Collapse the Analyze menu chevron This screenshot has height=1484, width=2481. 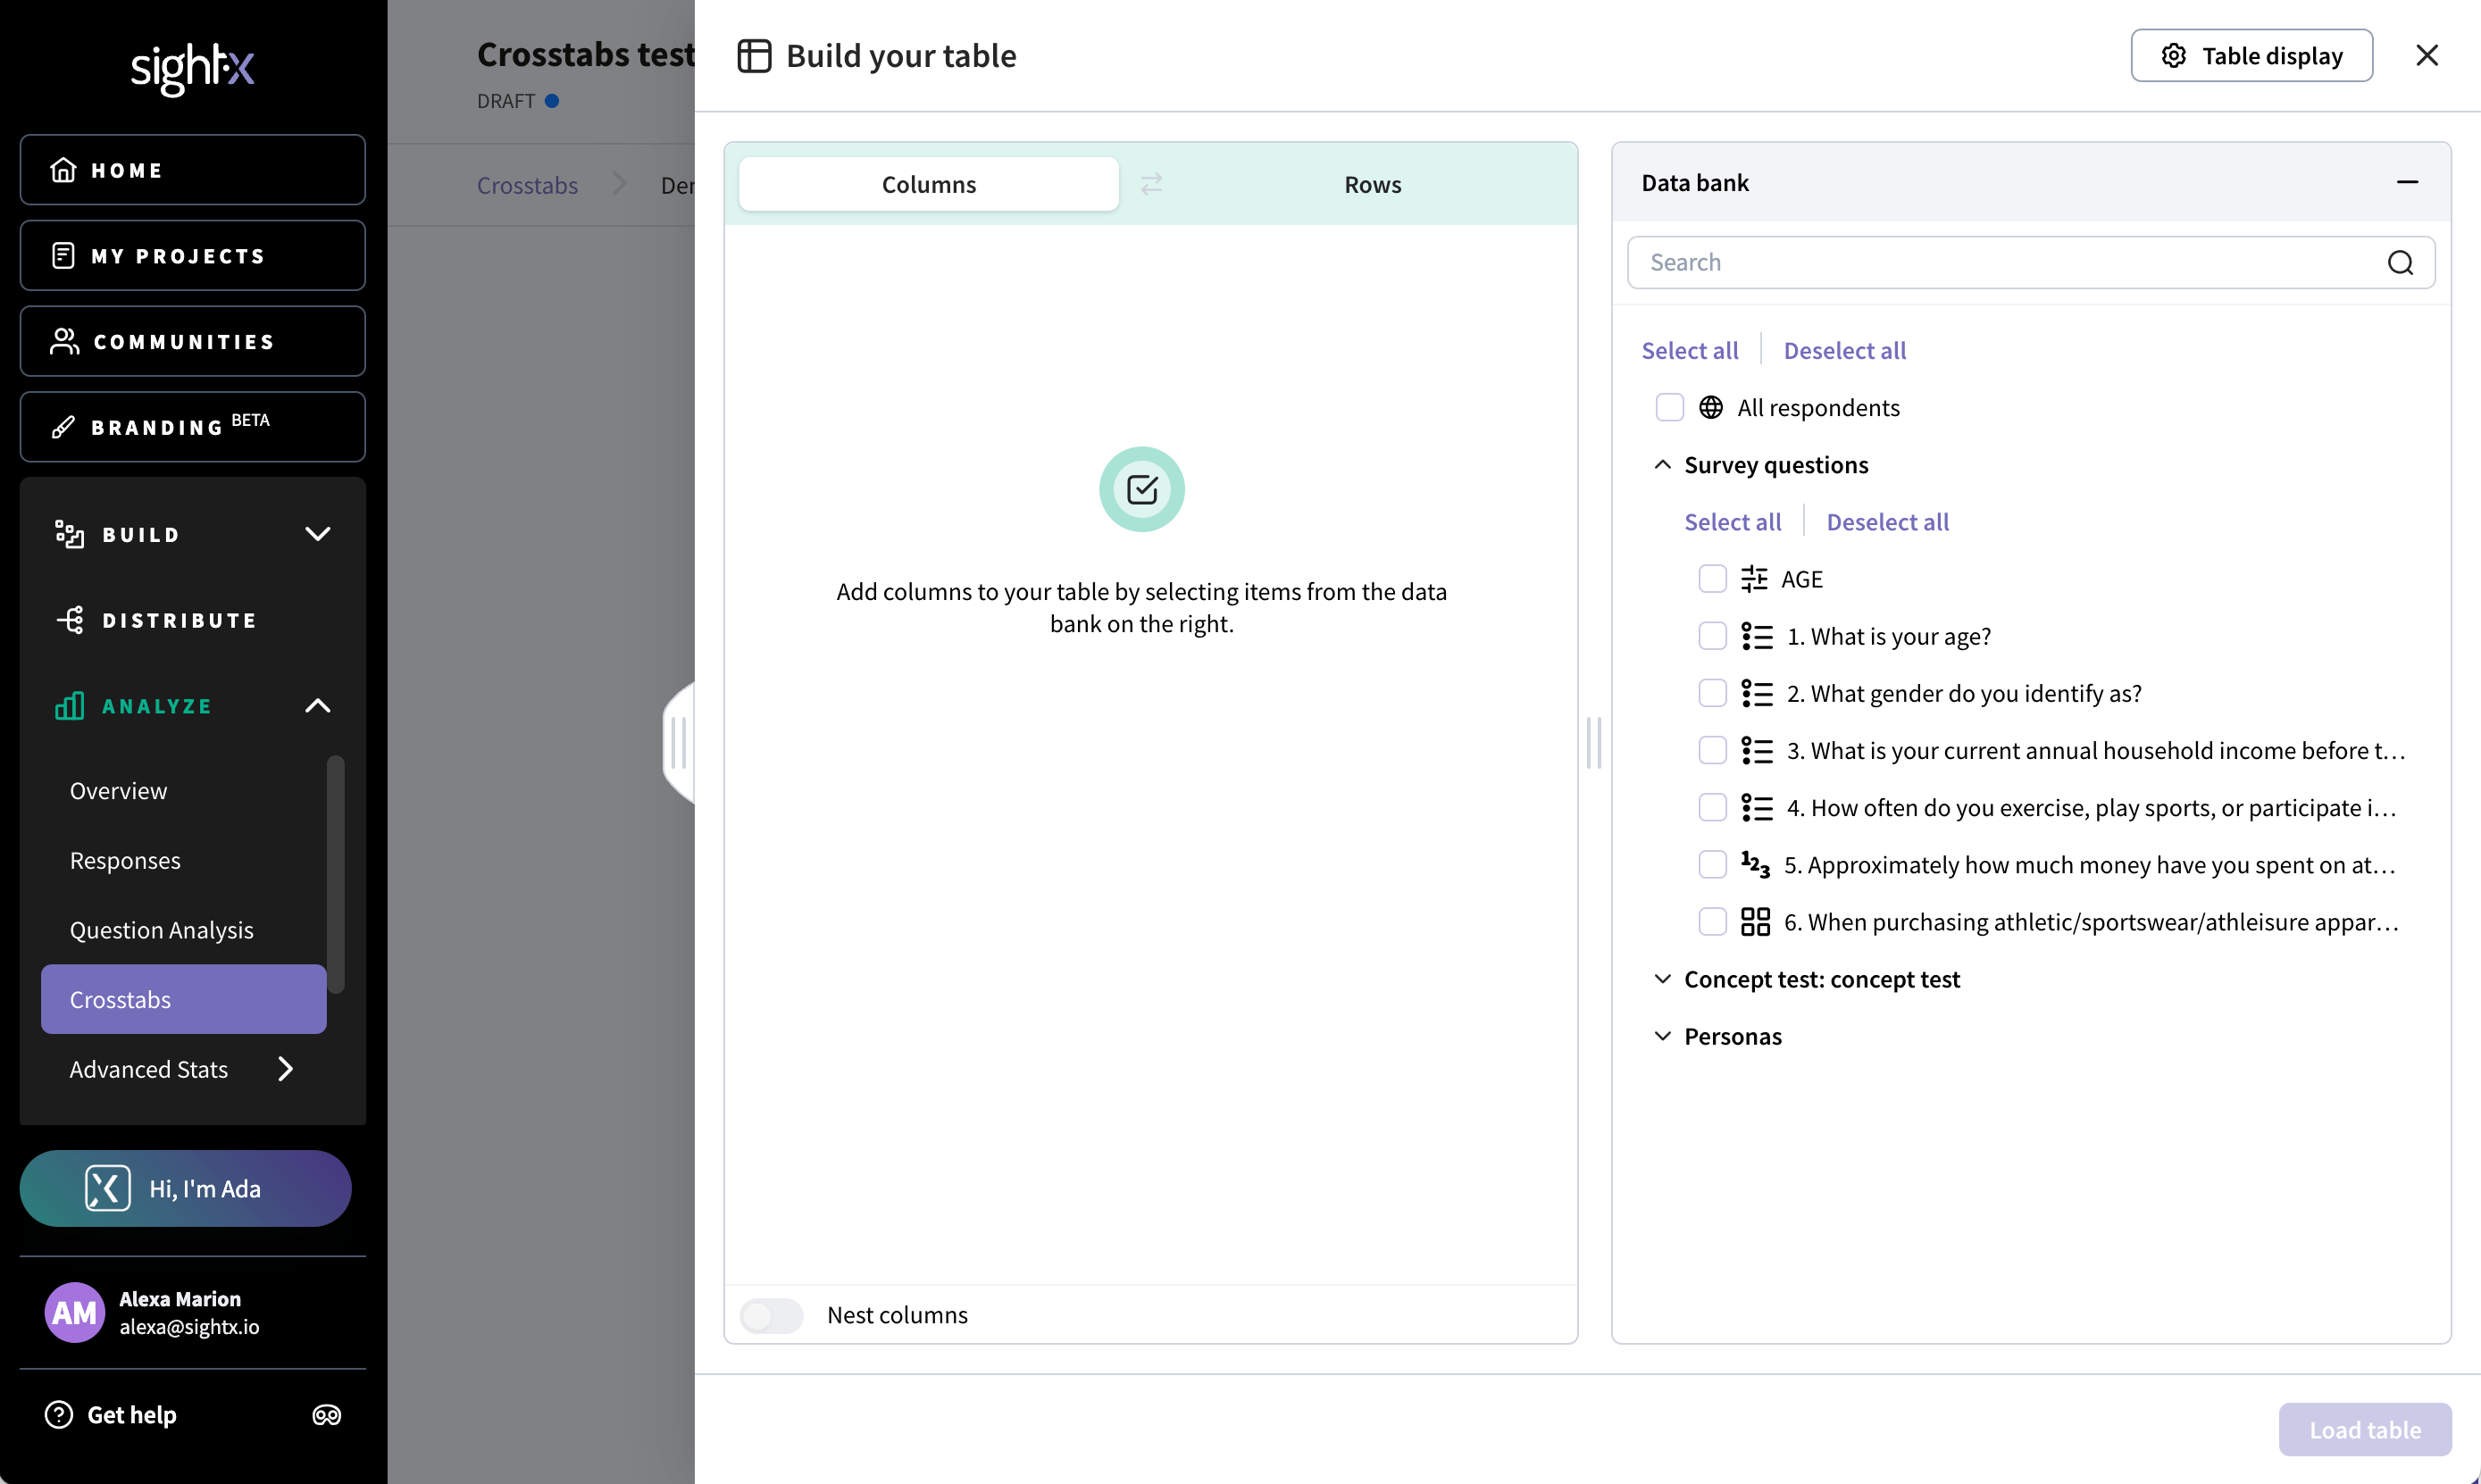(317, 706)
